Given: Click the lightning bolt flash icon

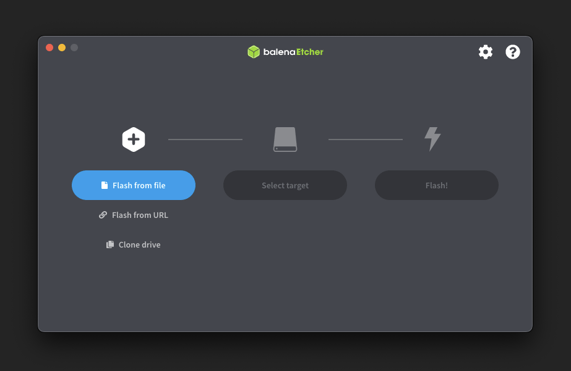Looking at the screenshot, I should coord(433,139).
